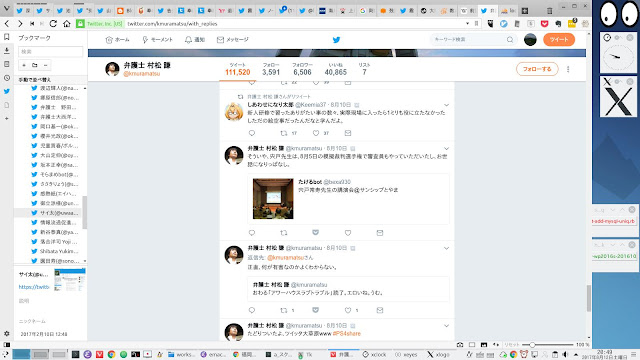This screenshot has width=640, height=360.
Task: Click the search magnifier in the Twitter search box
Action: [x=510, y=40]
